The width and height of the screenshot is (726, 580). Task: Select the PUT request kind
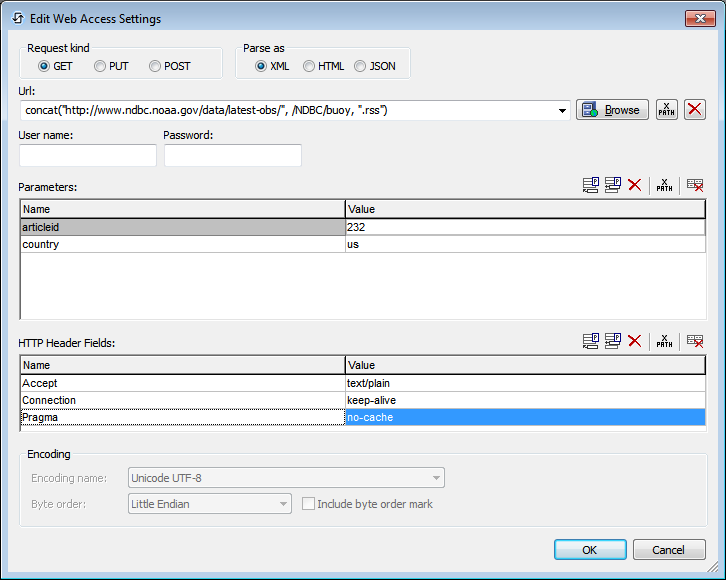[100, 66]
